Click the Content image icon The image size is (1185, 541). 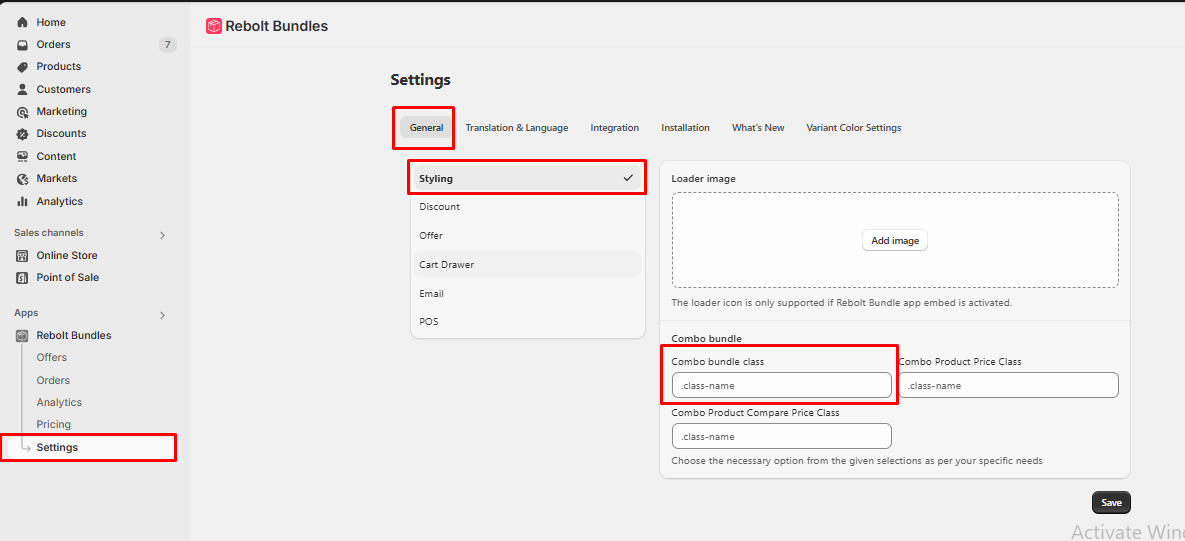tap(22, 156)
